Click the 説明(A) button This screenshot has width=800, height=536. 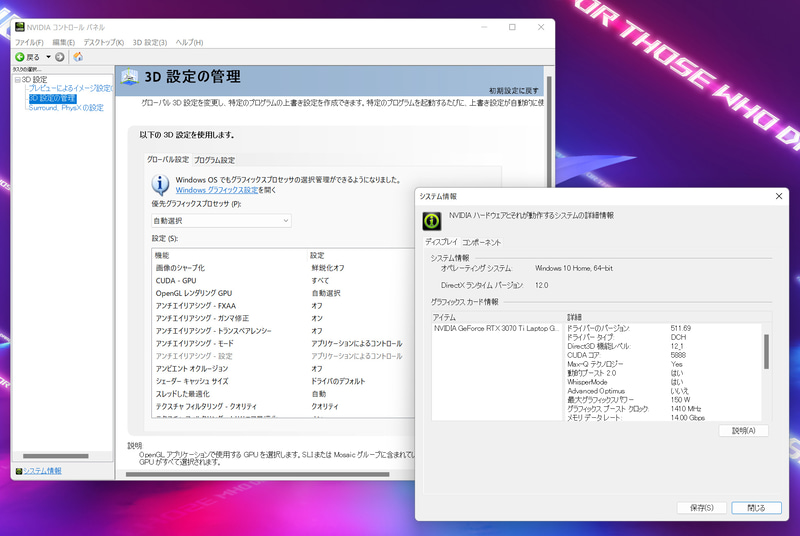pyautogui.click(x=743, y=430)
